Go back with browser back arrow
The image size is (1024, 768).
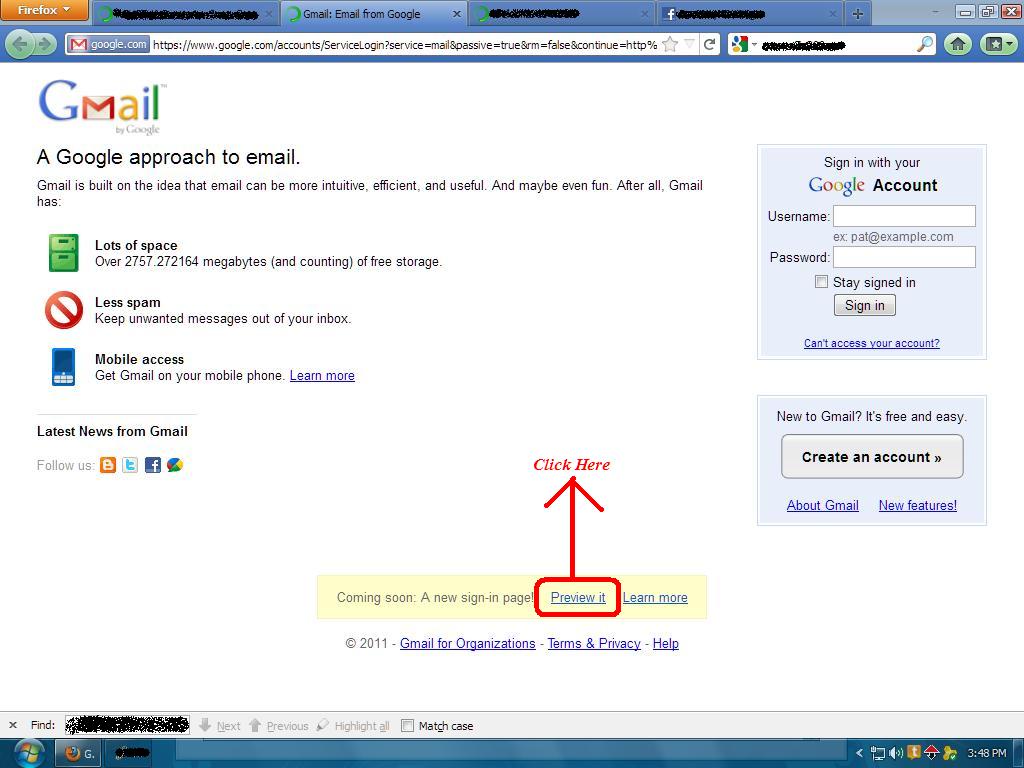(x=20, y=44)
